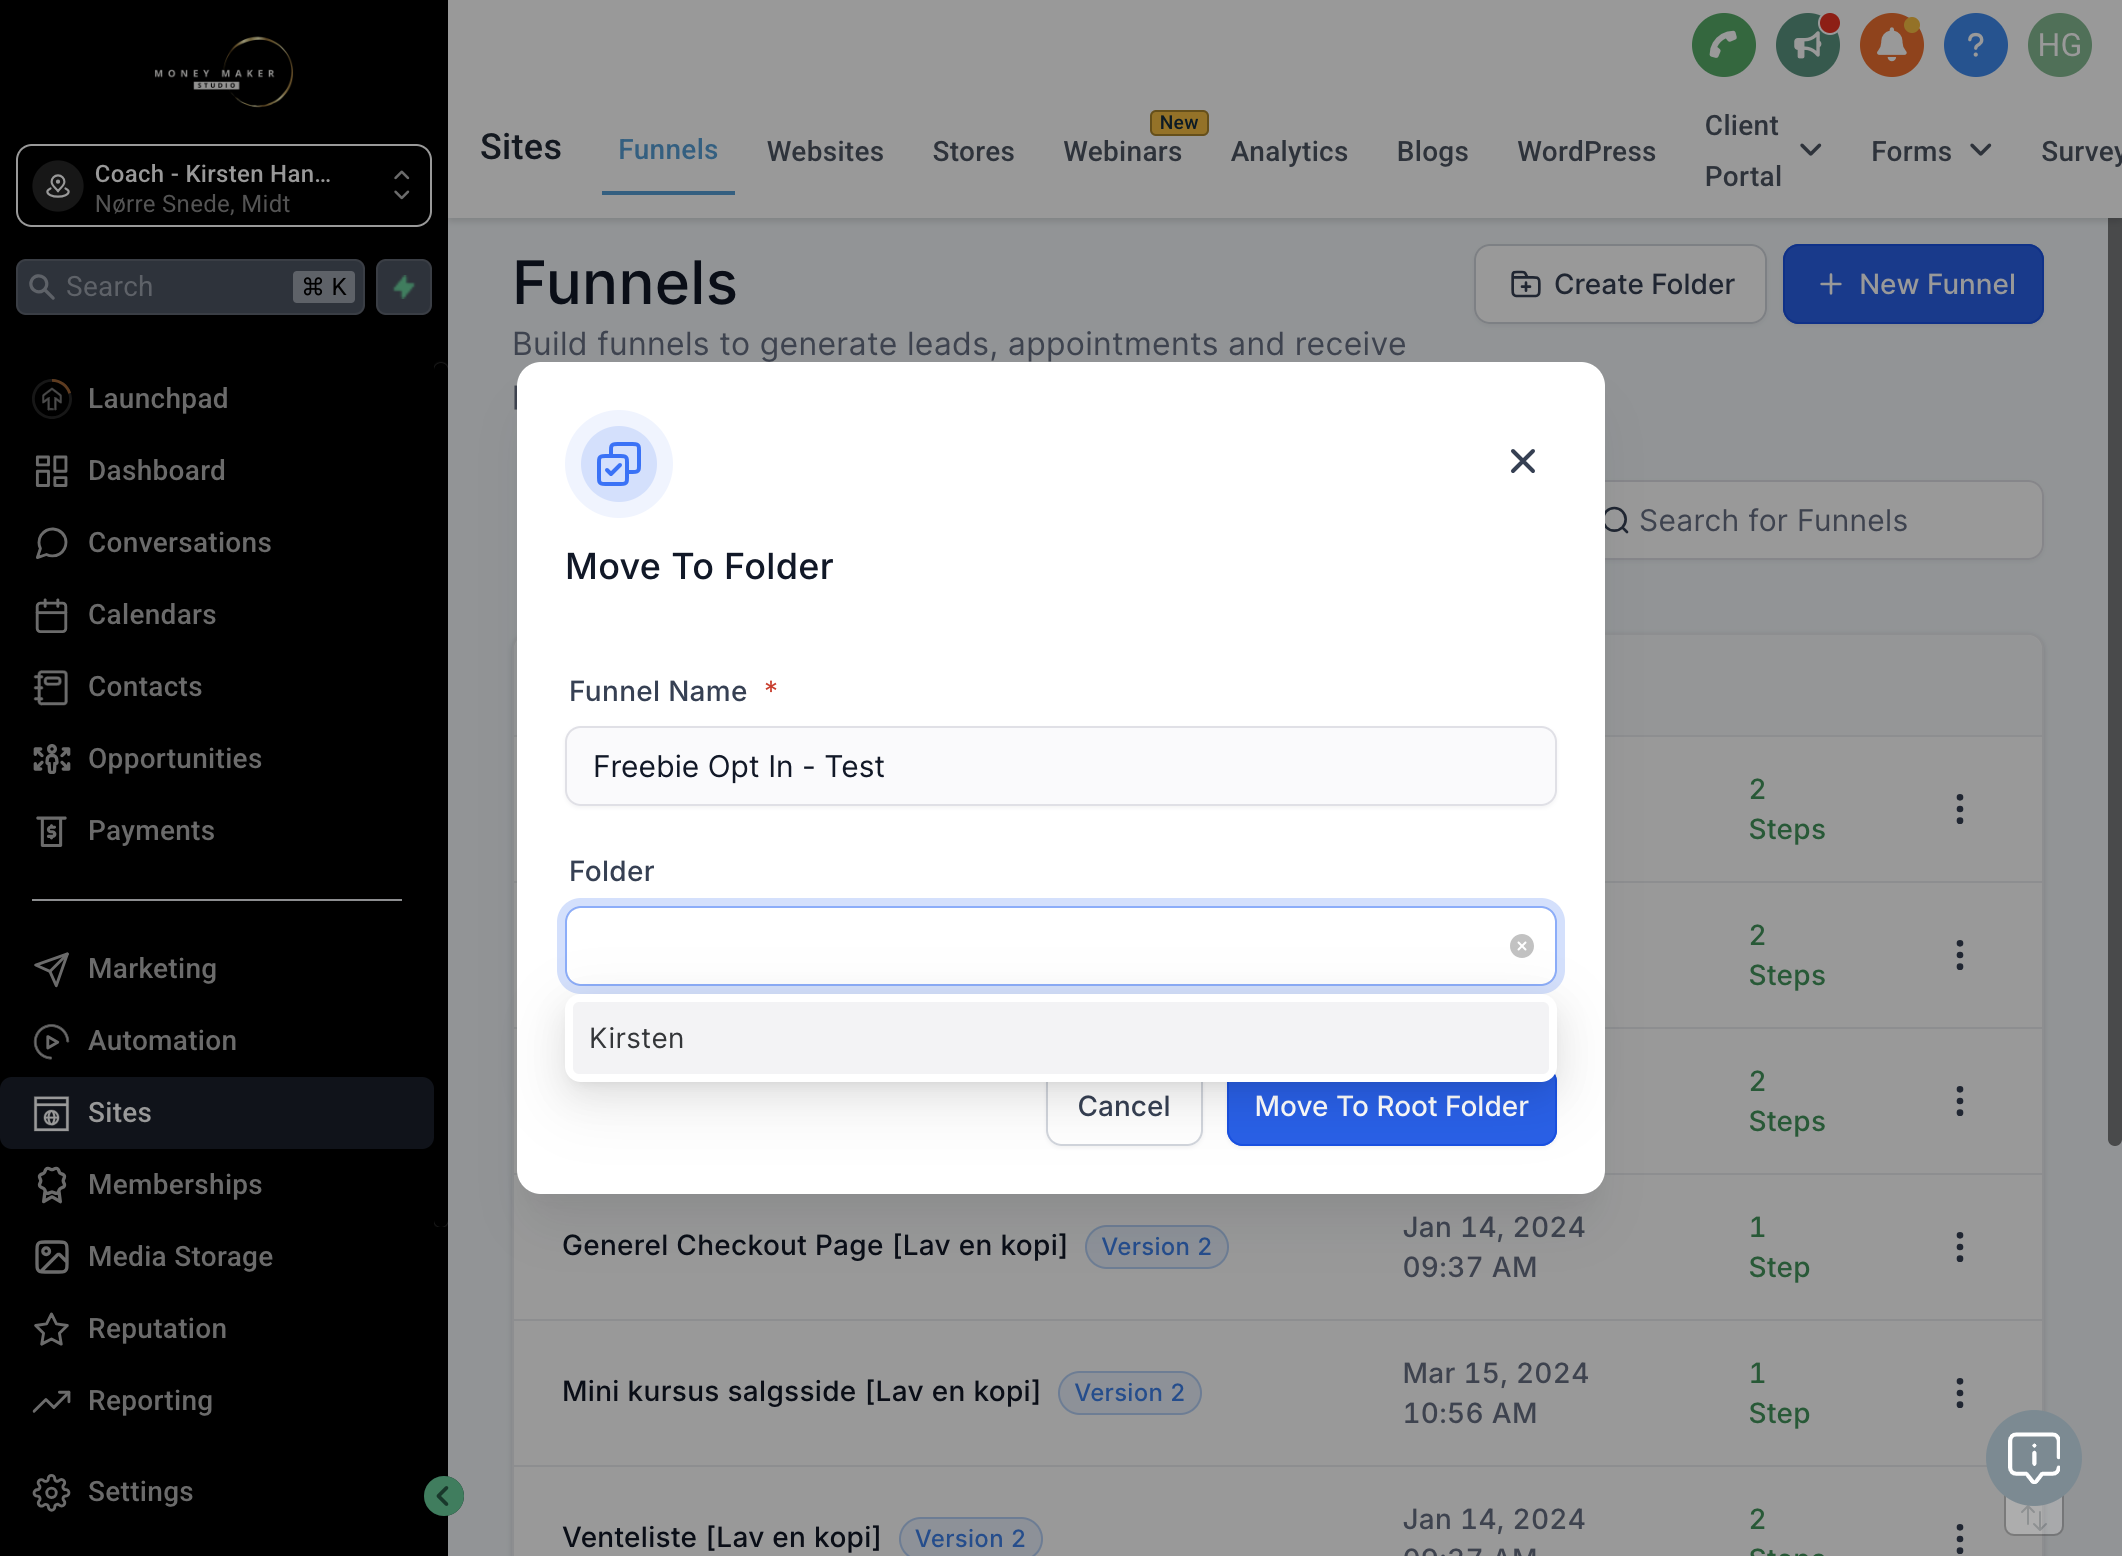
Task: Open three-dot menu for Generel Checkout Page
Action: (1959, 1247)
